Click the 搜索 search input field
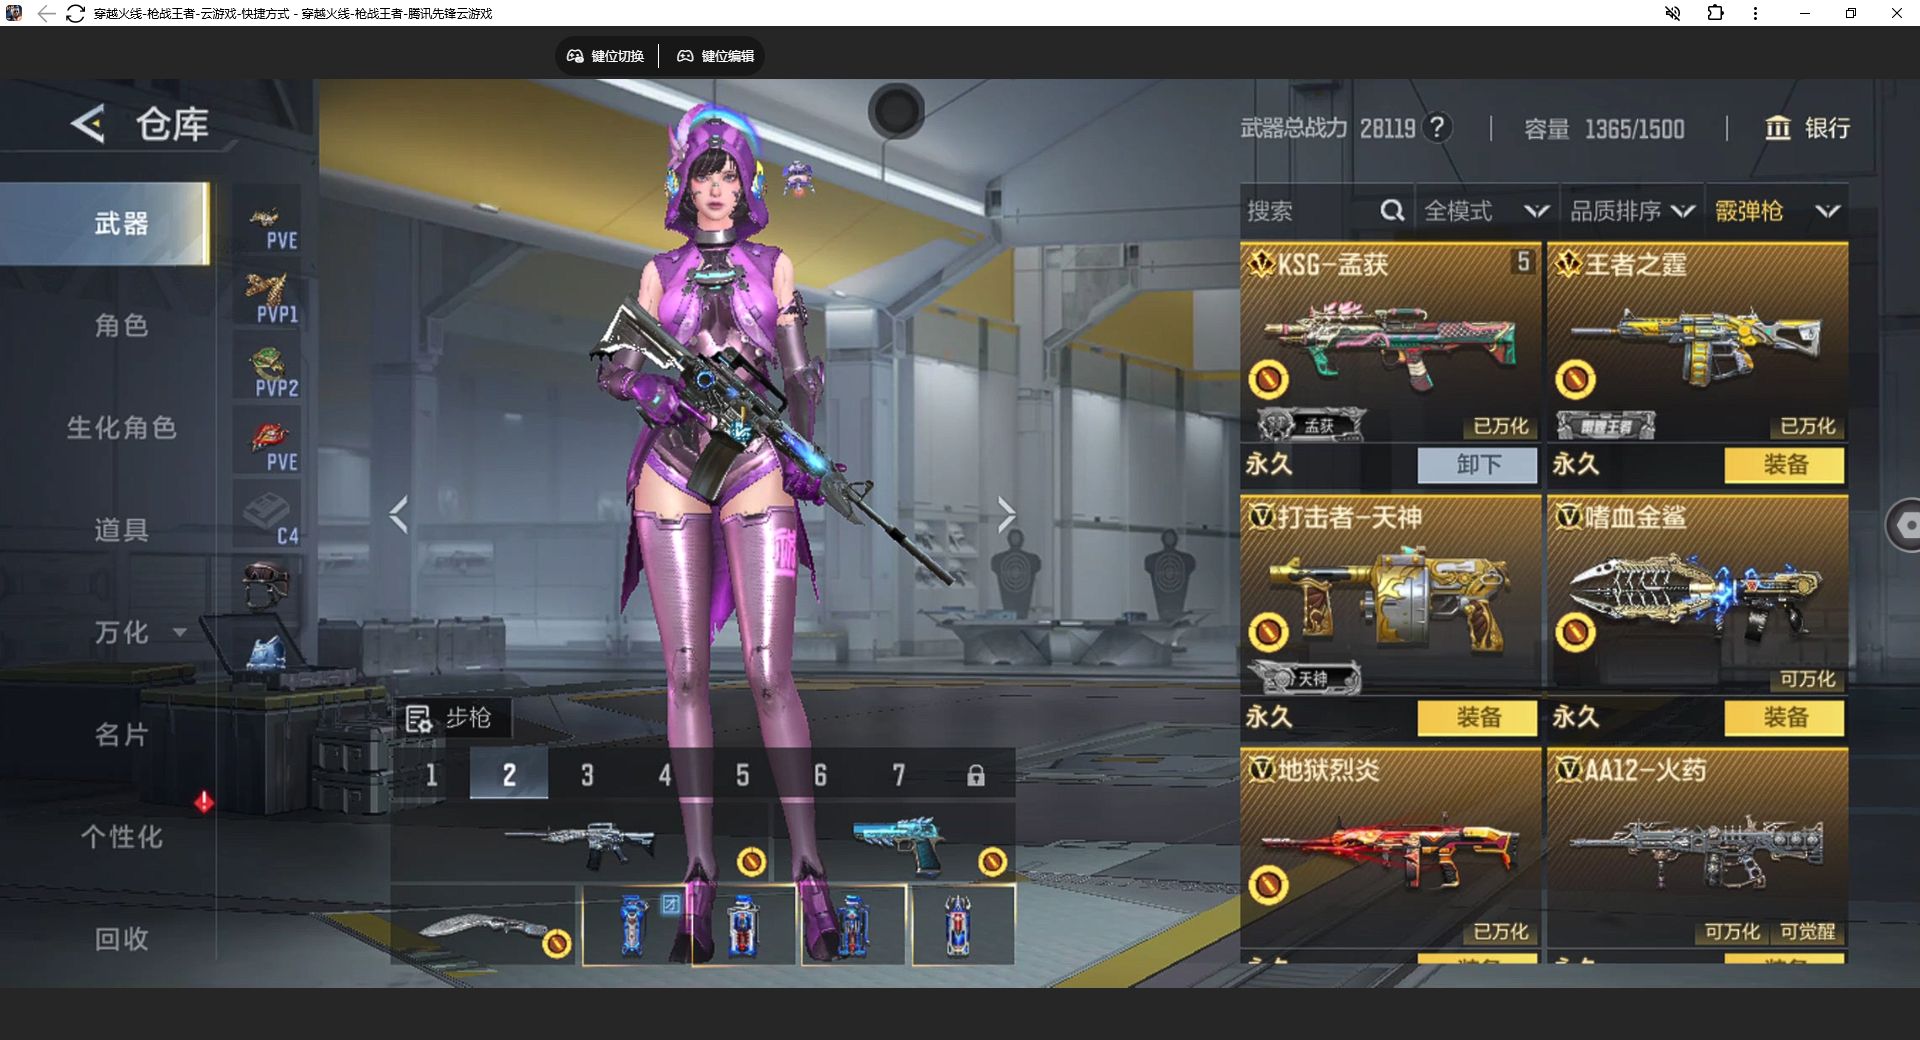This screenshot has height=1040, width=1920. click(x=1327, y=211)
